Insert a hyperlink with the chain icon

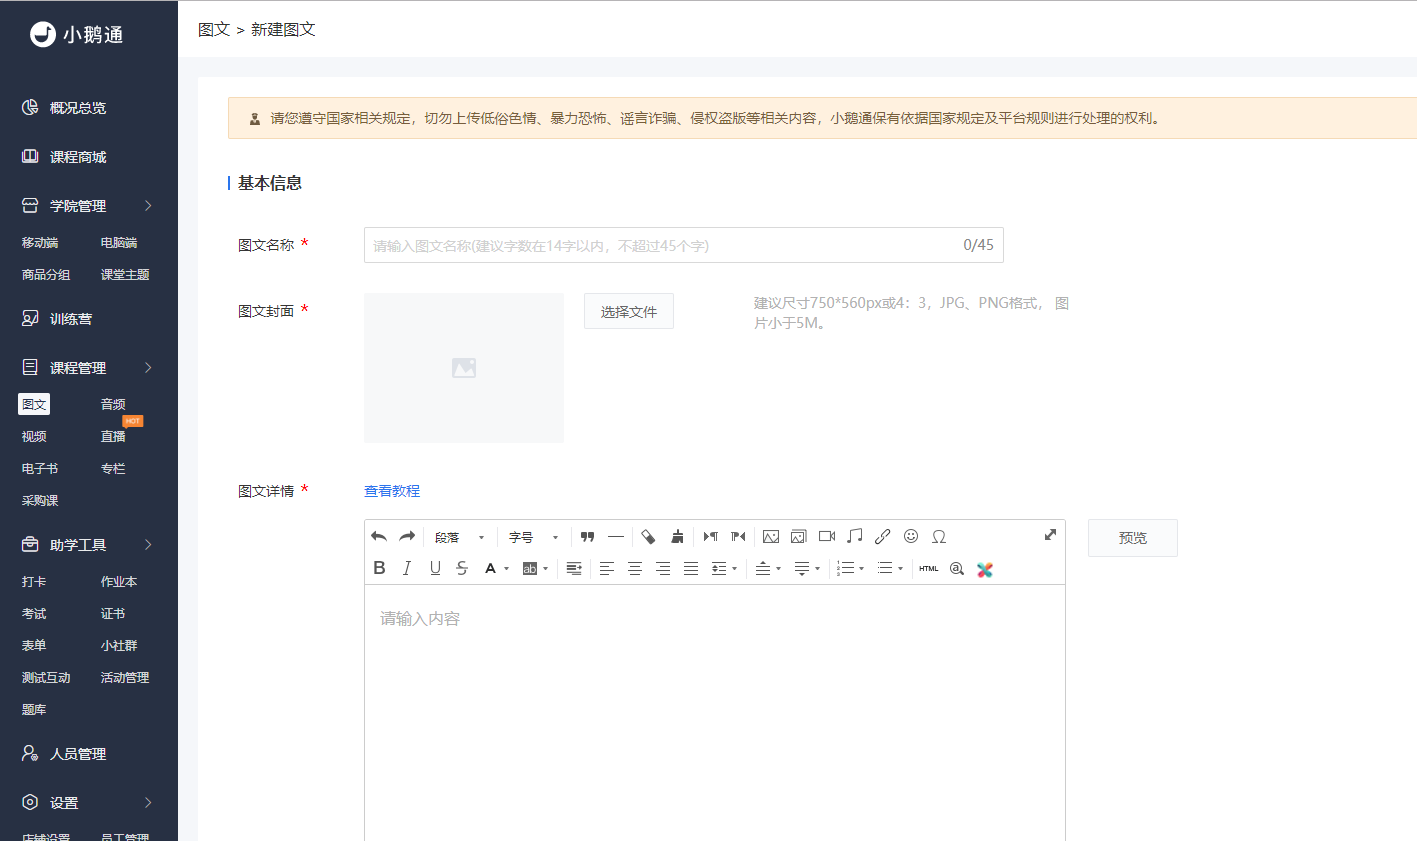coord(883,537)
